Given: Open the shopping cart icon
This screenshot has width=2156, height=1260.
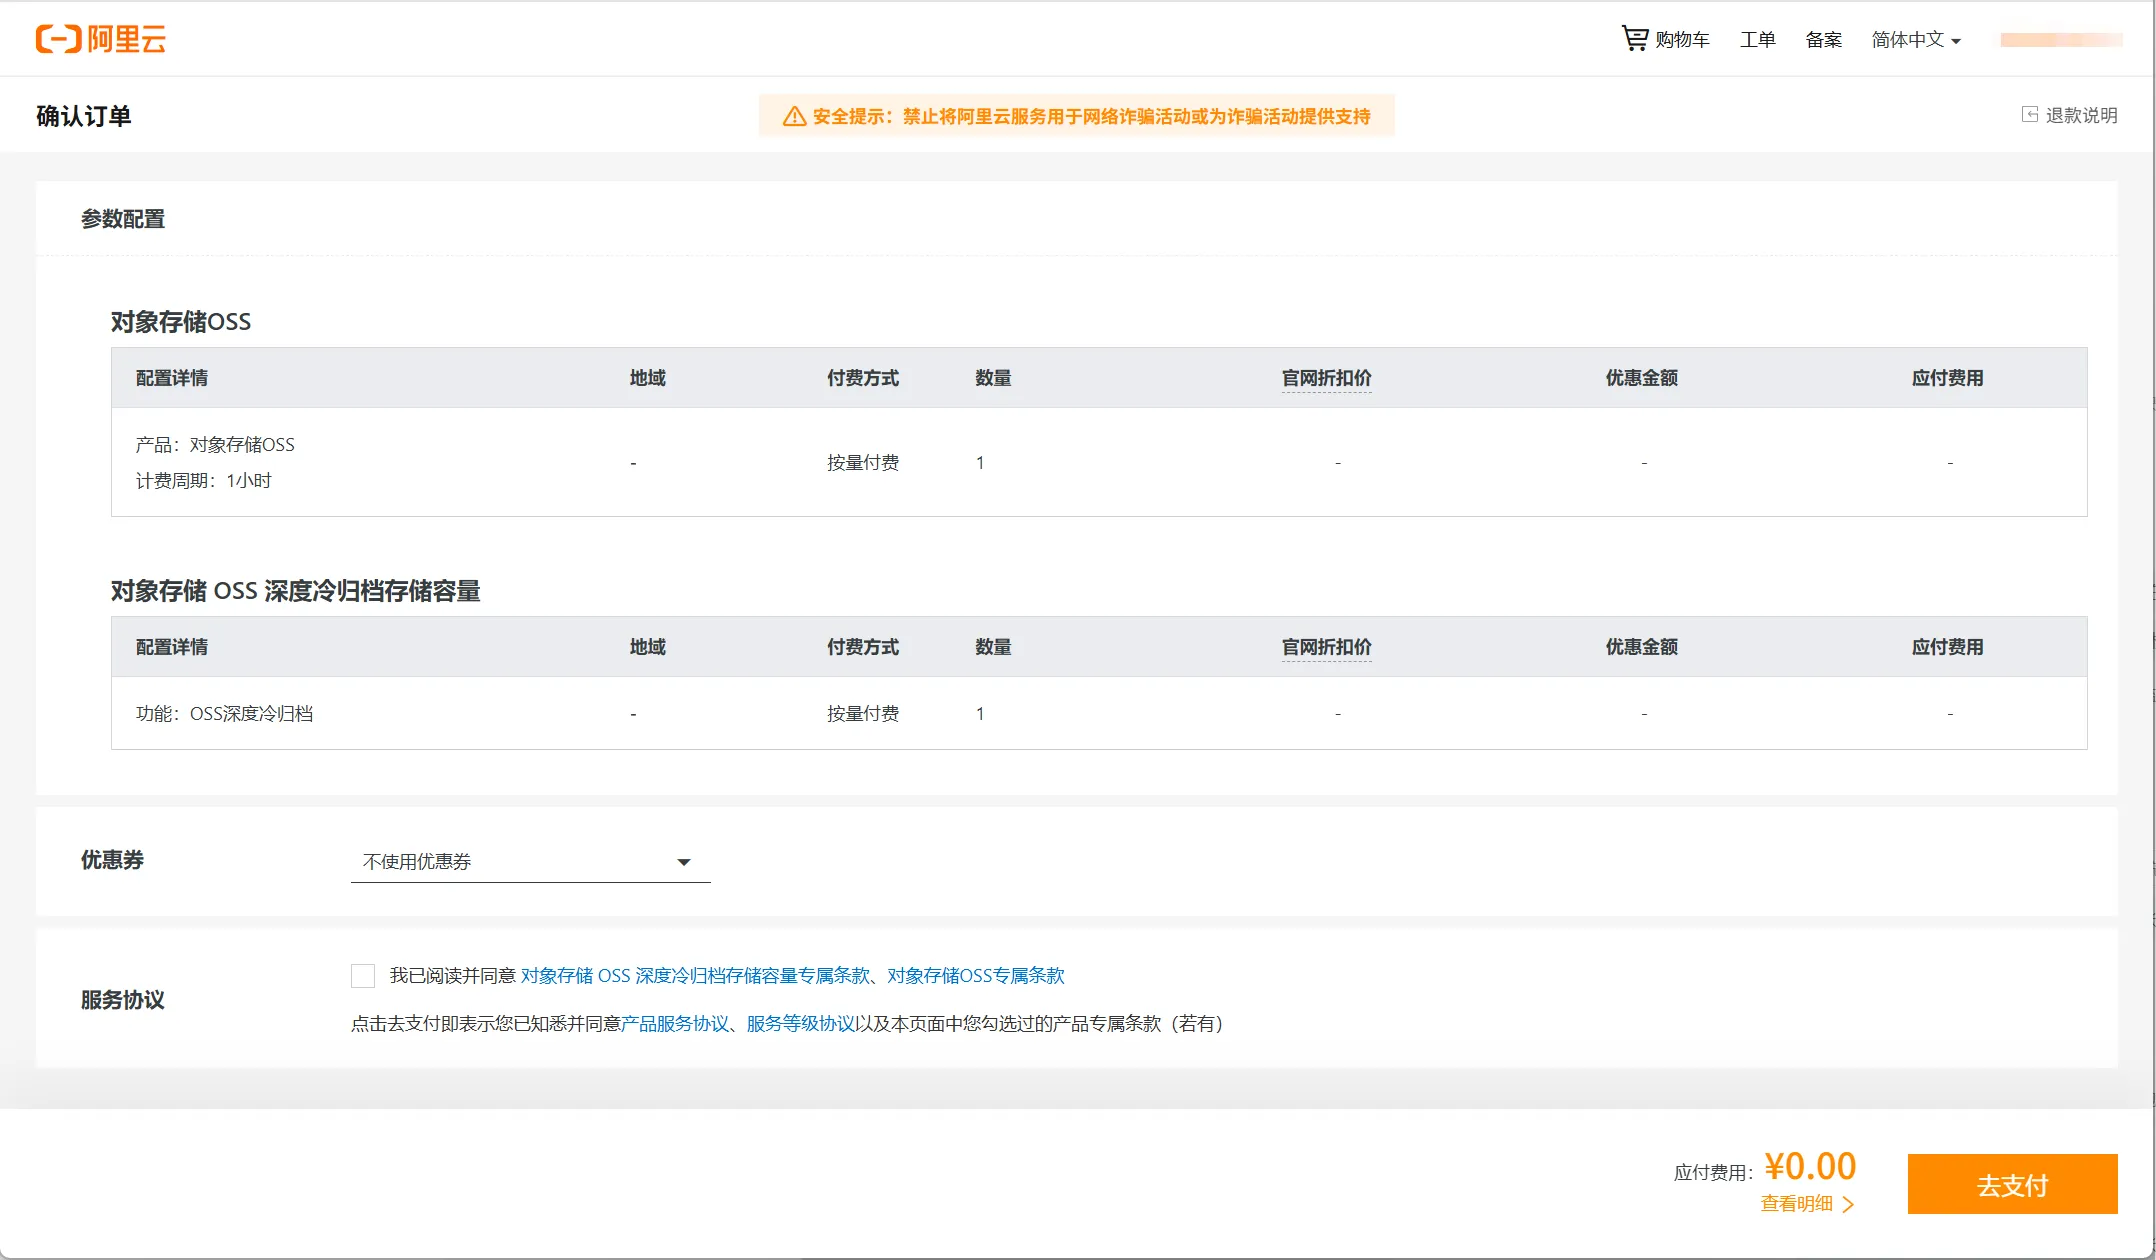Looking at the screenshot, I should coord(1634,38).
